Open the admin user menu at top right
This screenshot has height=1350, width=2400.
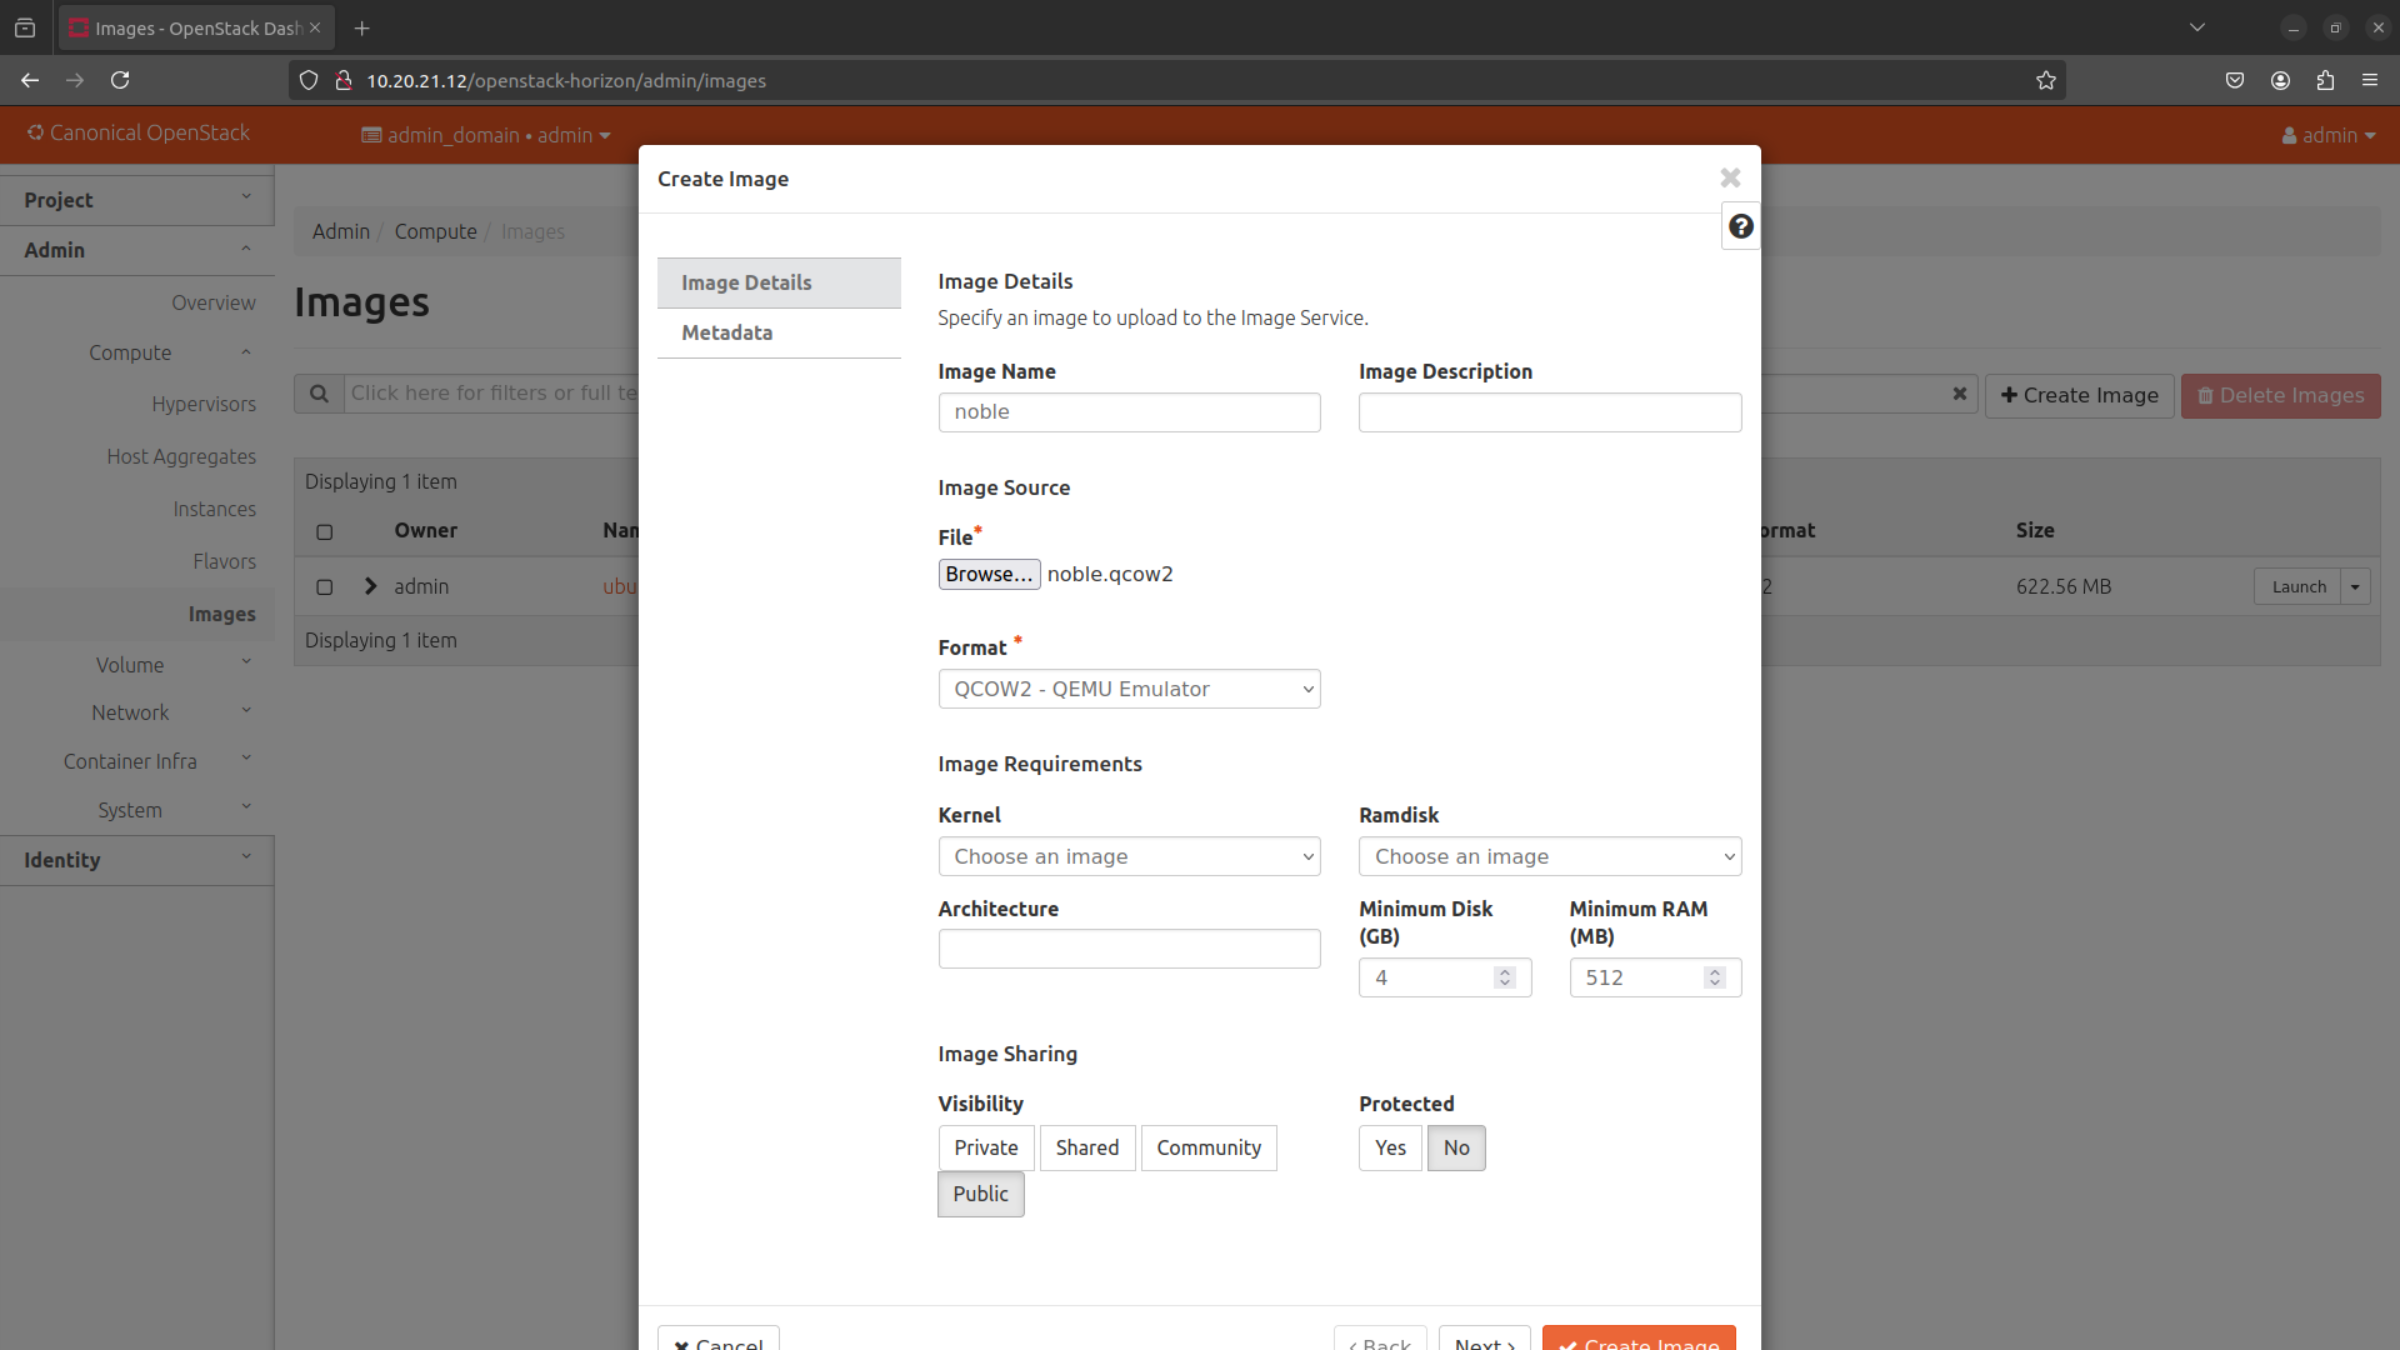click(2328, 135)
